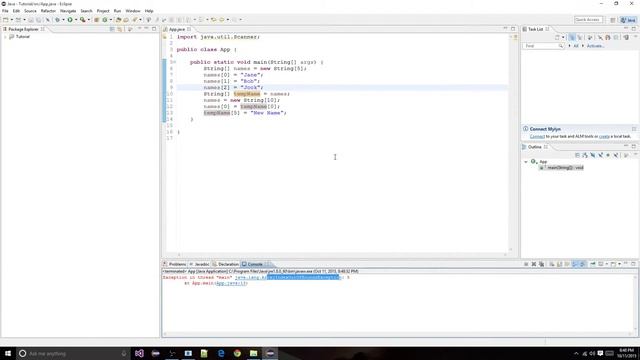640x360 pixels.
Task: Click the New file toolbar icon
Action: [6, 20]
